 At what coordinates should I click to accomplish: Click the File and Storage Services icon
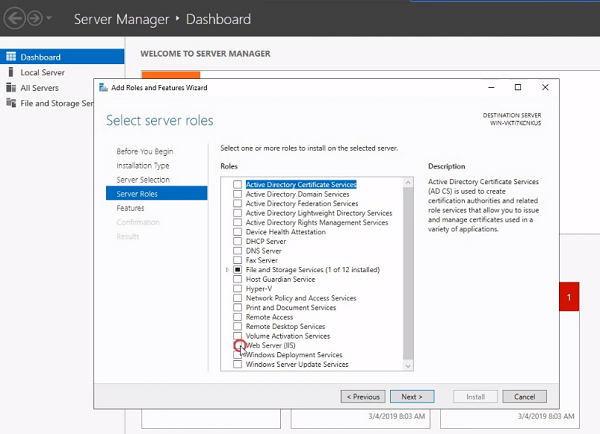[x=11, y=103]
